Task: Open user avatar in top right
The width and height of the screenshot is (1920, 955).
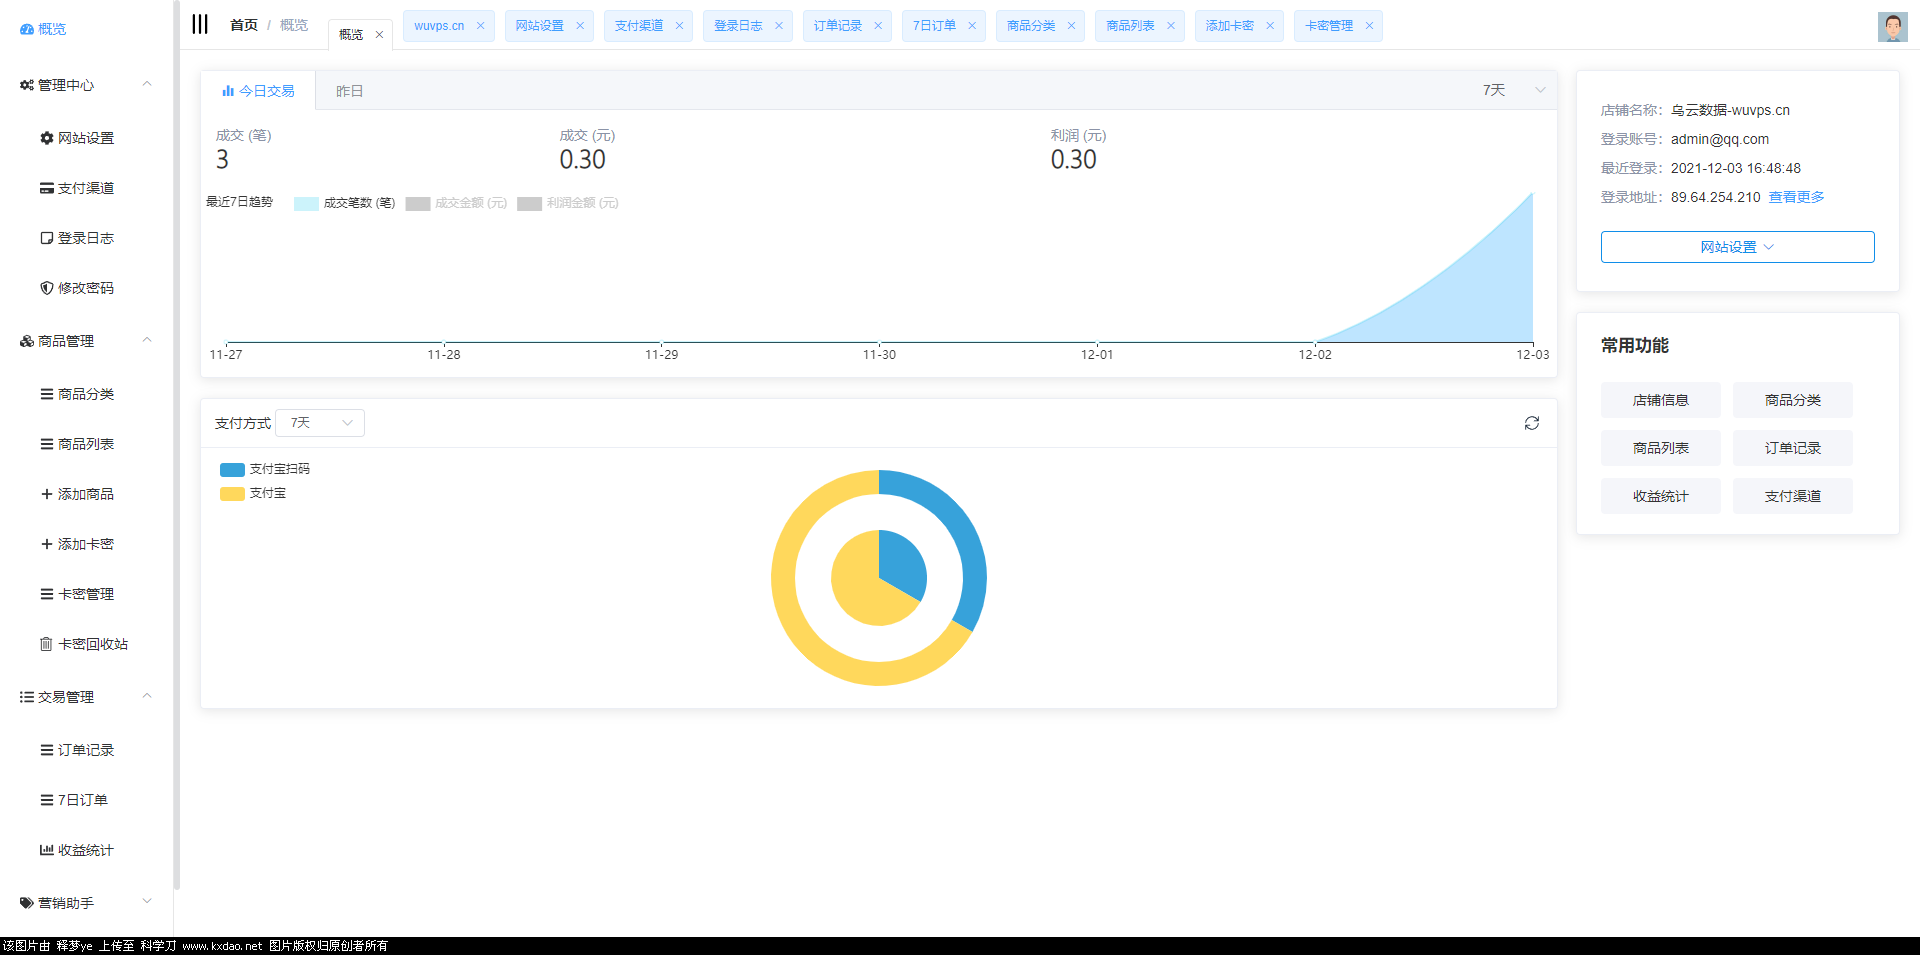Action: click(1891, 27)
